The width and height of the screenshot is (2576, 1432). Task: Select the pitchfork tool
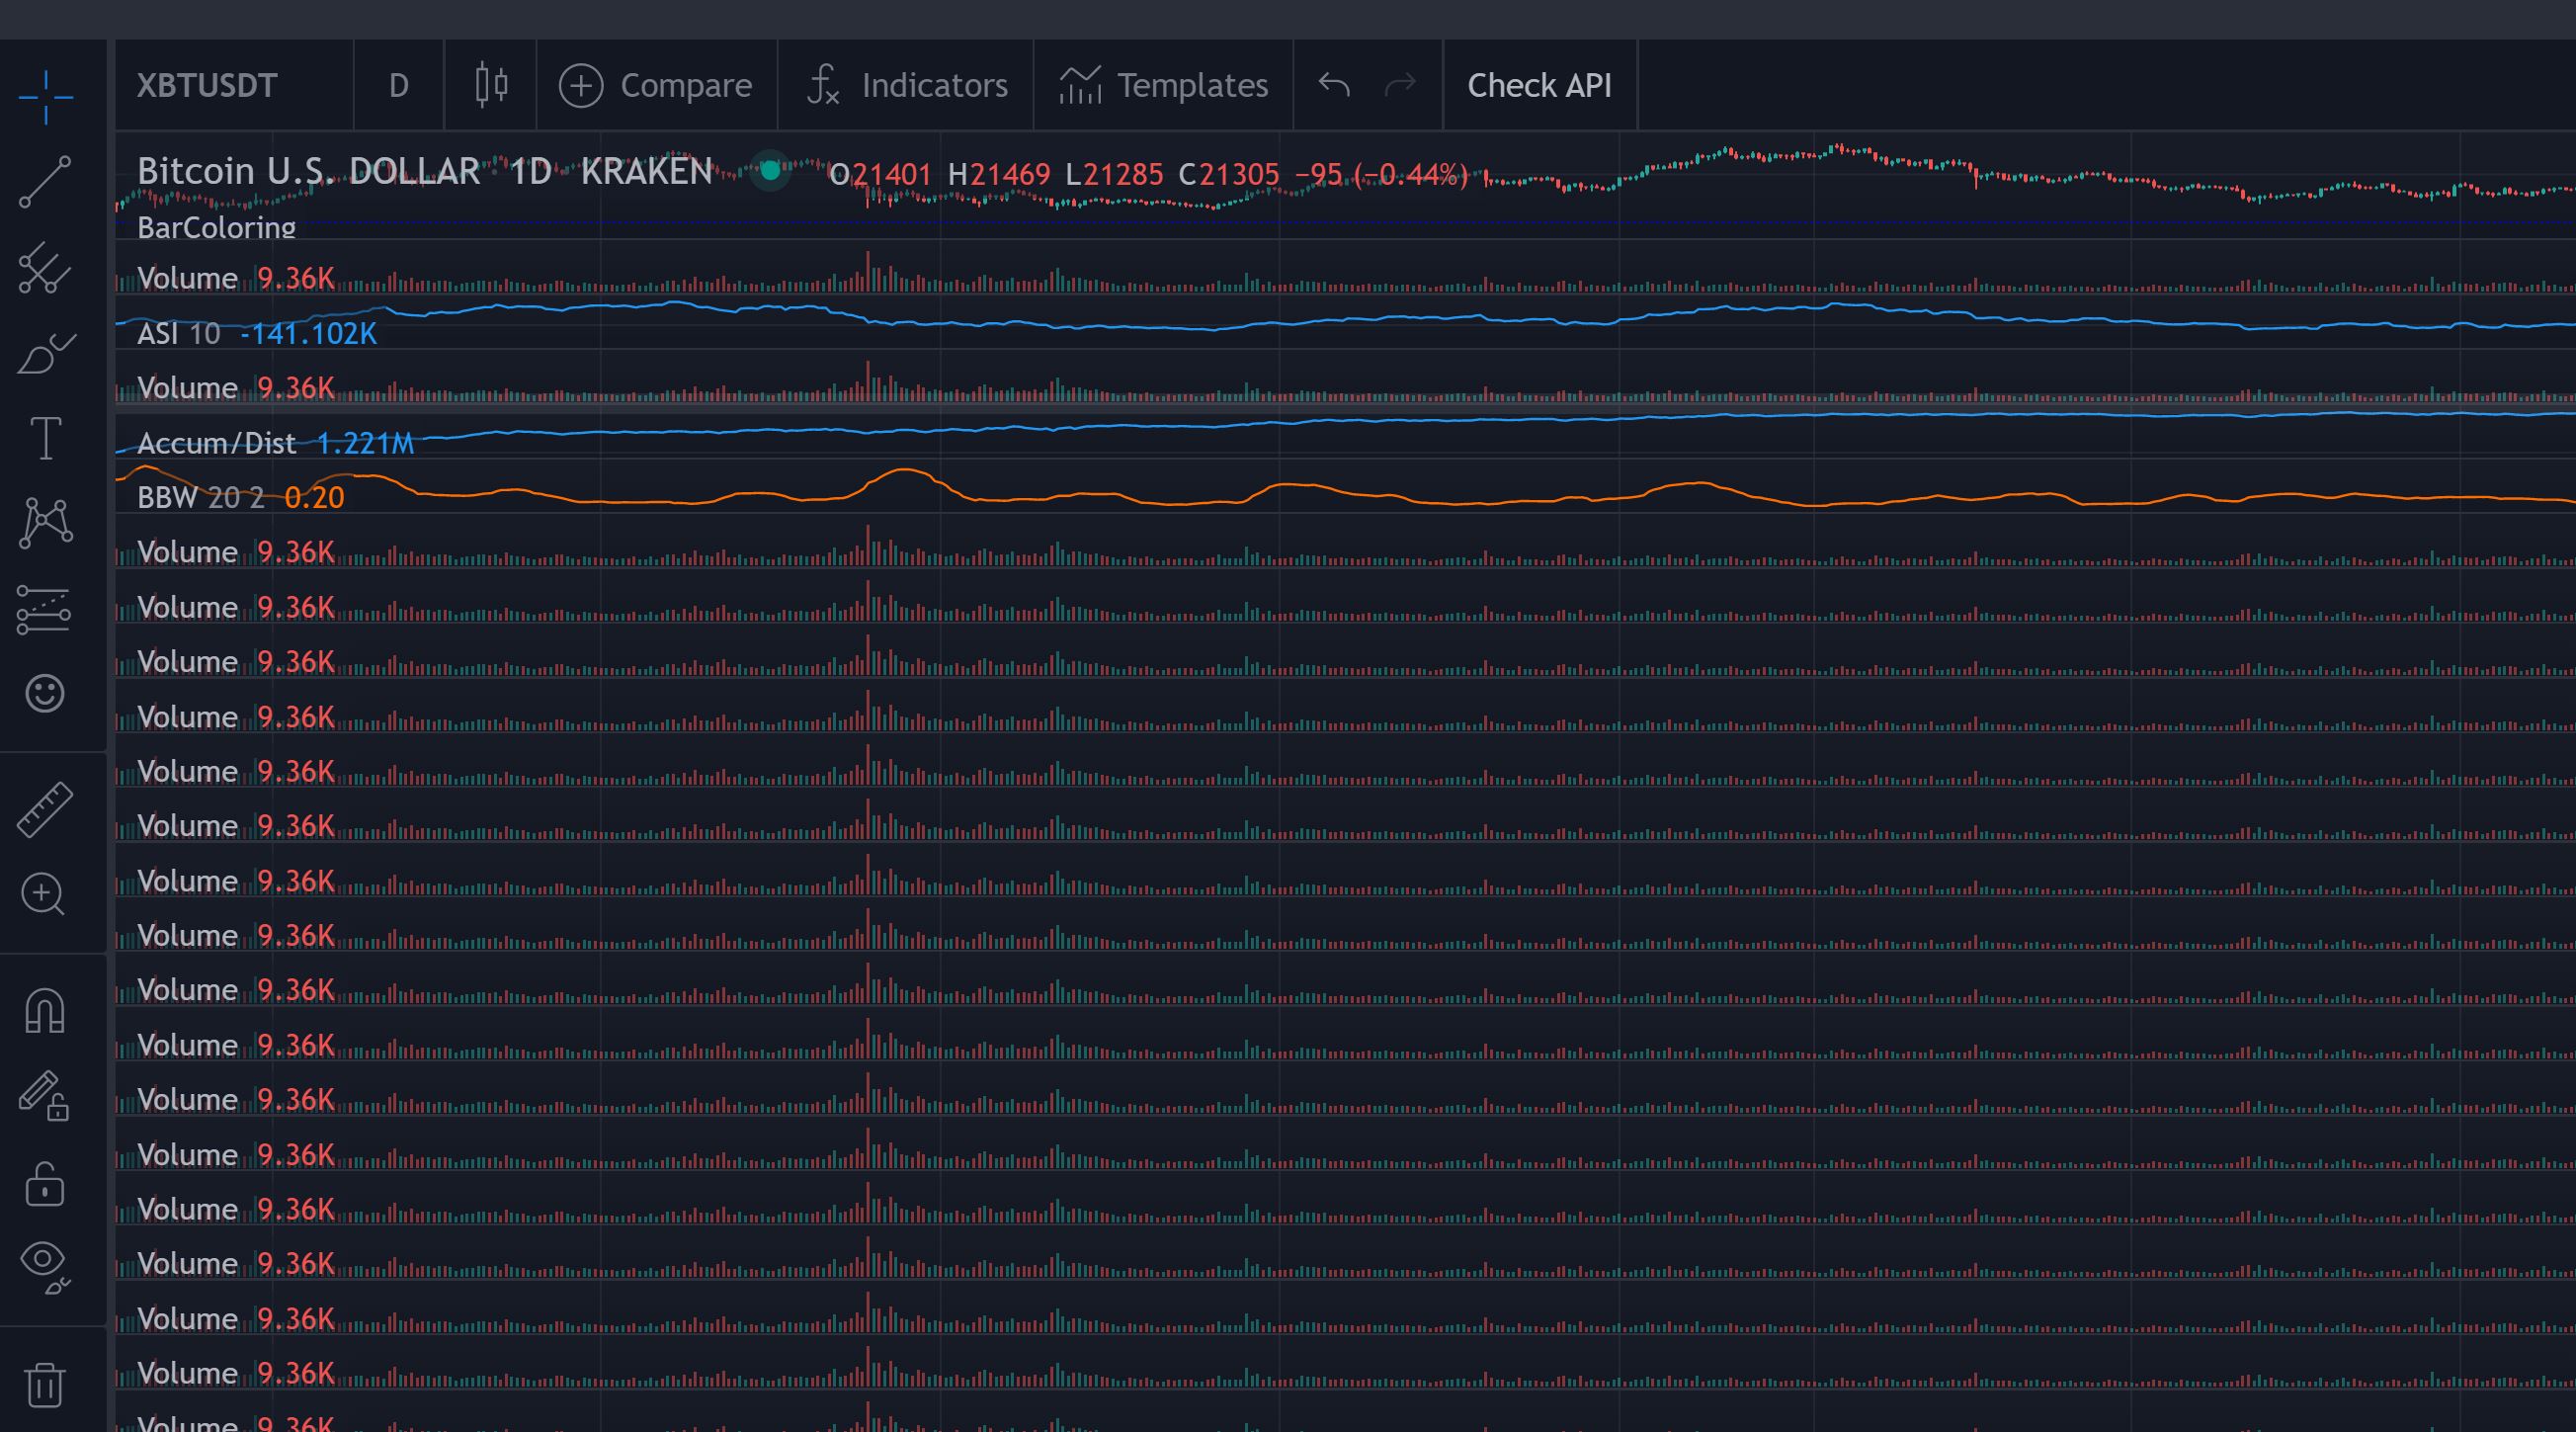pyautogui.click(x=45, y=267)
